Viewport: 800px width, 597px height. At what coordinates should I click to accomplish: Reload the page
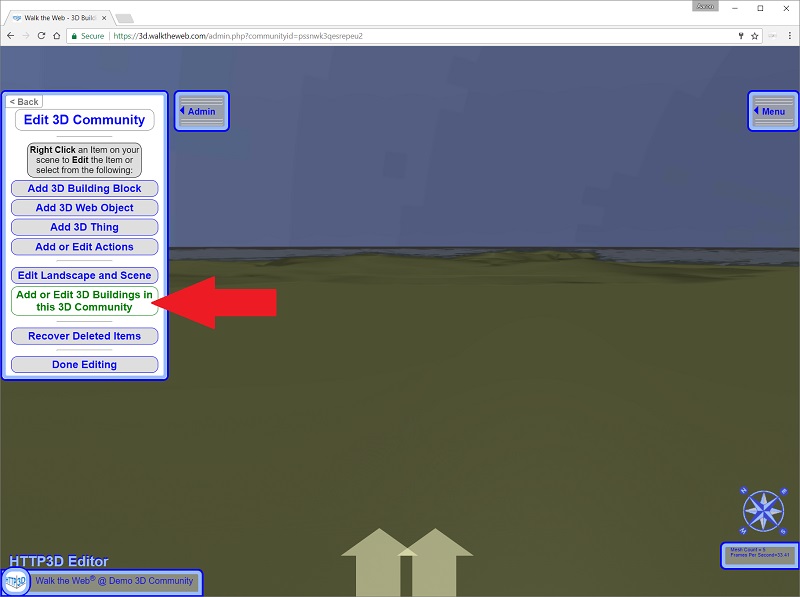pyautogui.click(x=41, y=36)
